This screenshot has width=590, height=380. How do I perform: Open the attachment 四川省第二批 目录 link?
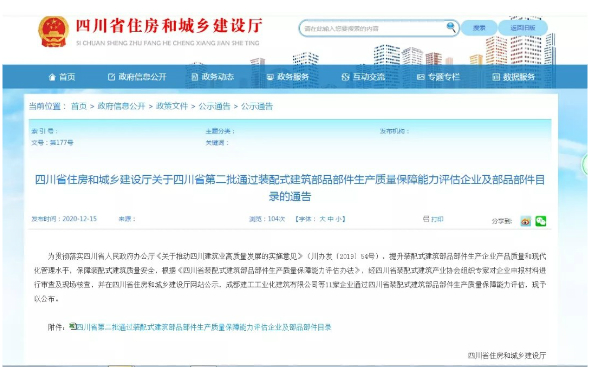pyautogui.click(x=204, y=327)
